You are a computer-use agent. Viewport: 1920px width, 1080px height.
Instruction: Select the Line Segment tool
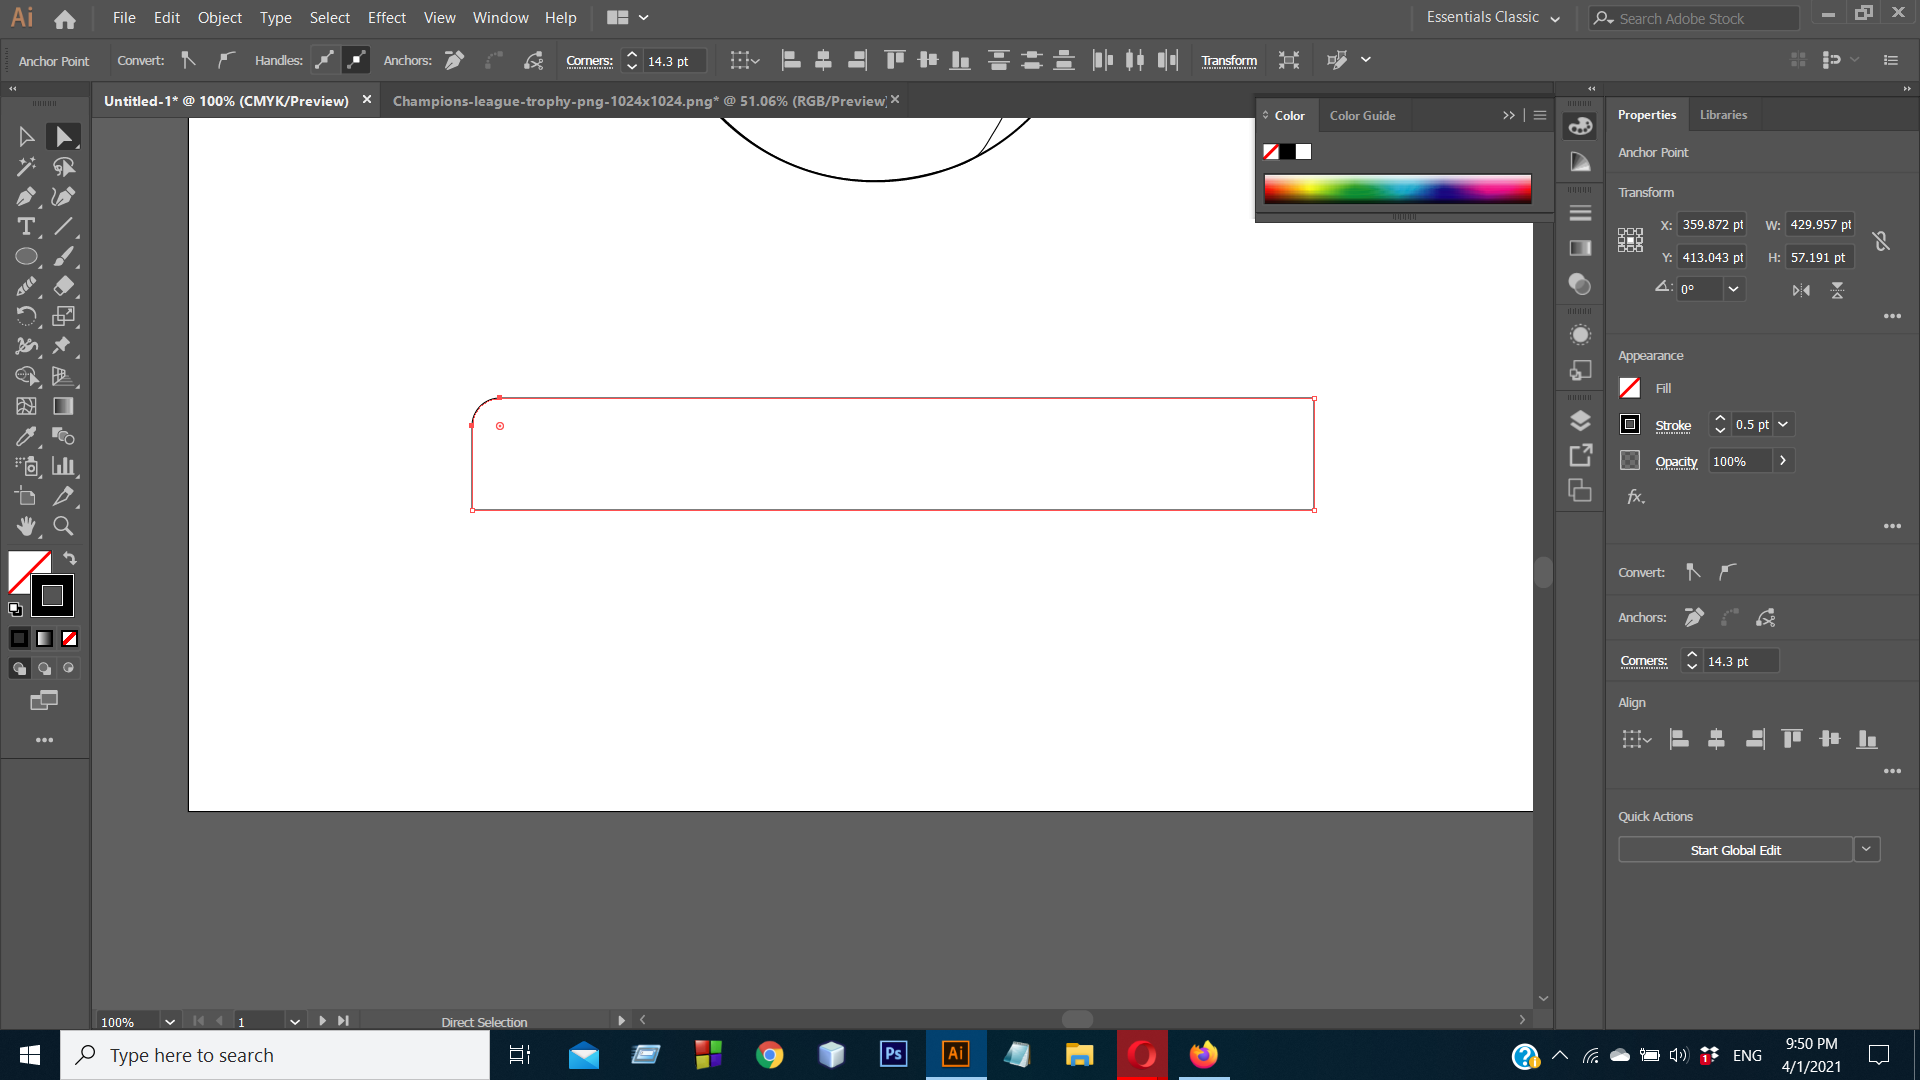63,227
